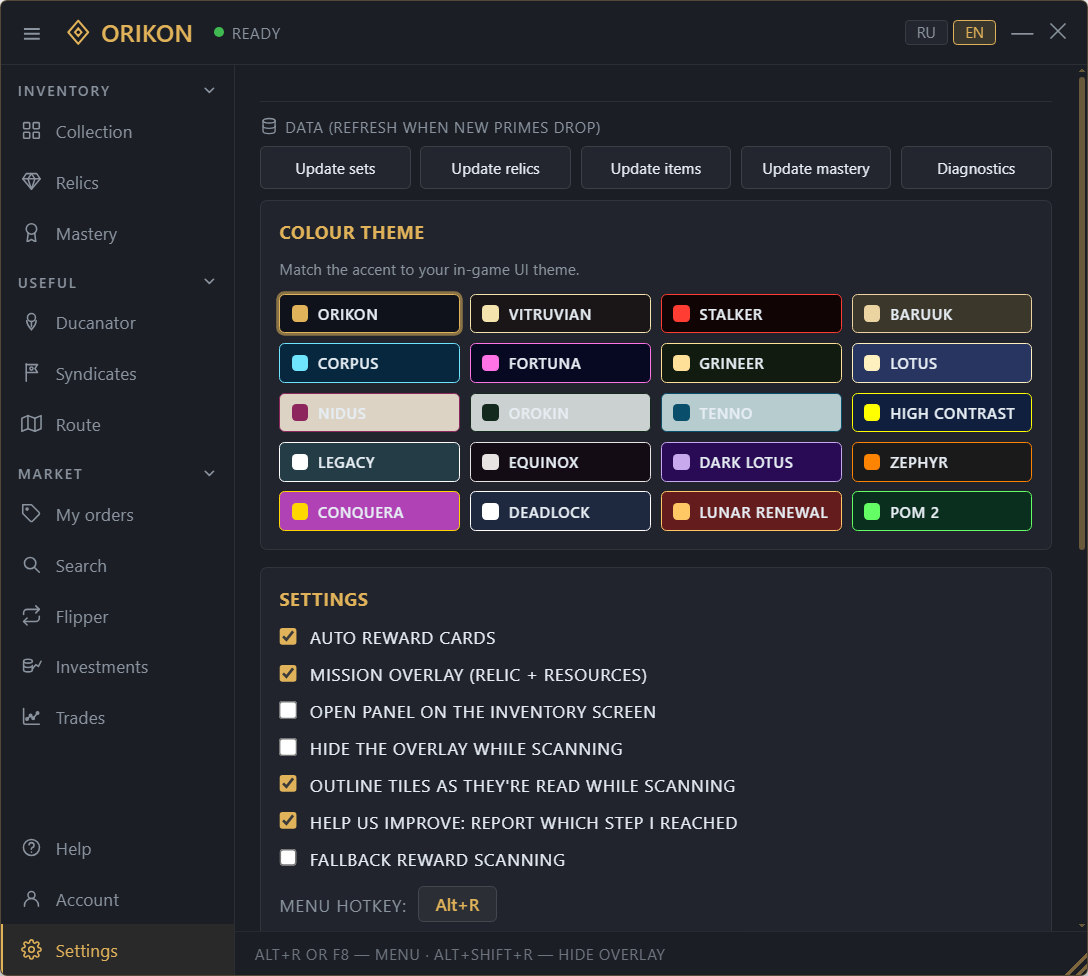Choose the VITRUVIAN colour theme
This screenshot has height=976, width=1088.
tap(560, 314)
